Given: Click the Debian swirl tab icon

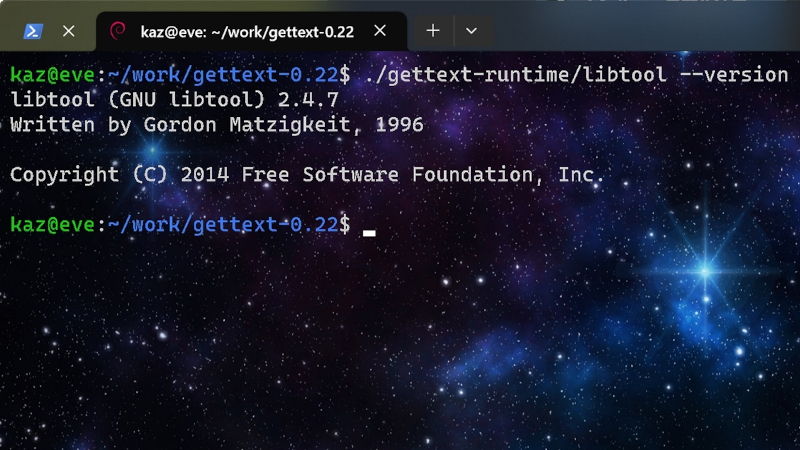Looking at the screenshot, I should [x=118, y=31].
